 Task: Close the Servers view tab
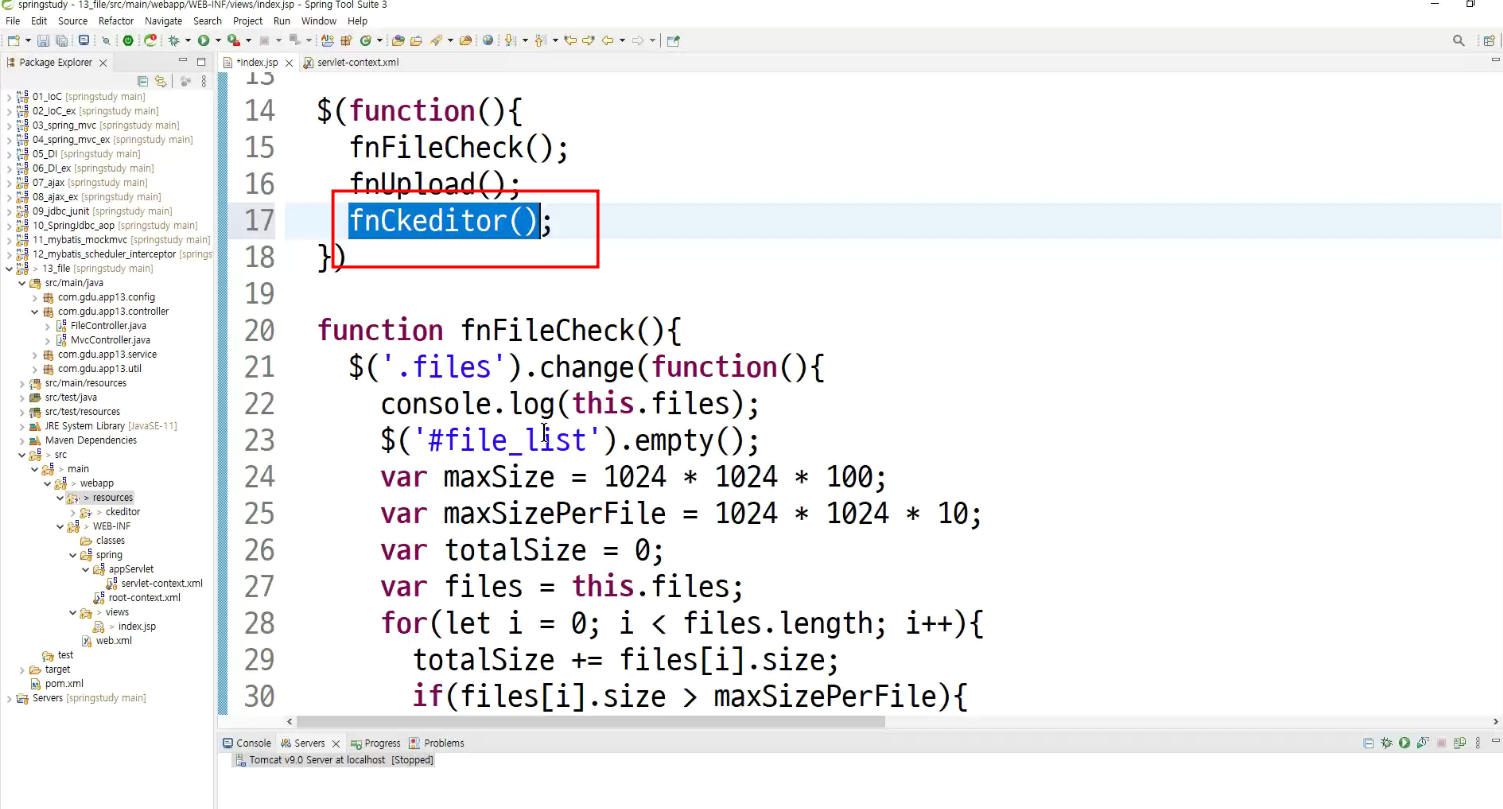click(x=336, y=744)
